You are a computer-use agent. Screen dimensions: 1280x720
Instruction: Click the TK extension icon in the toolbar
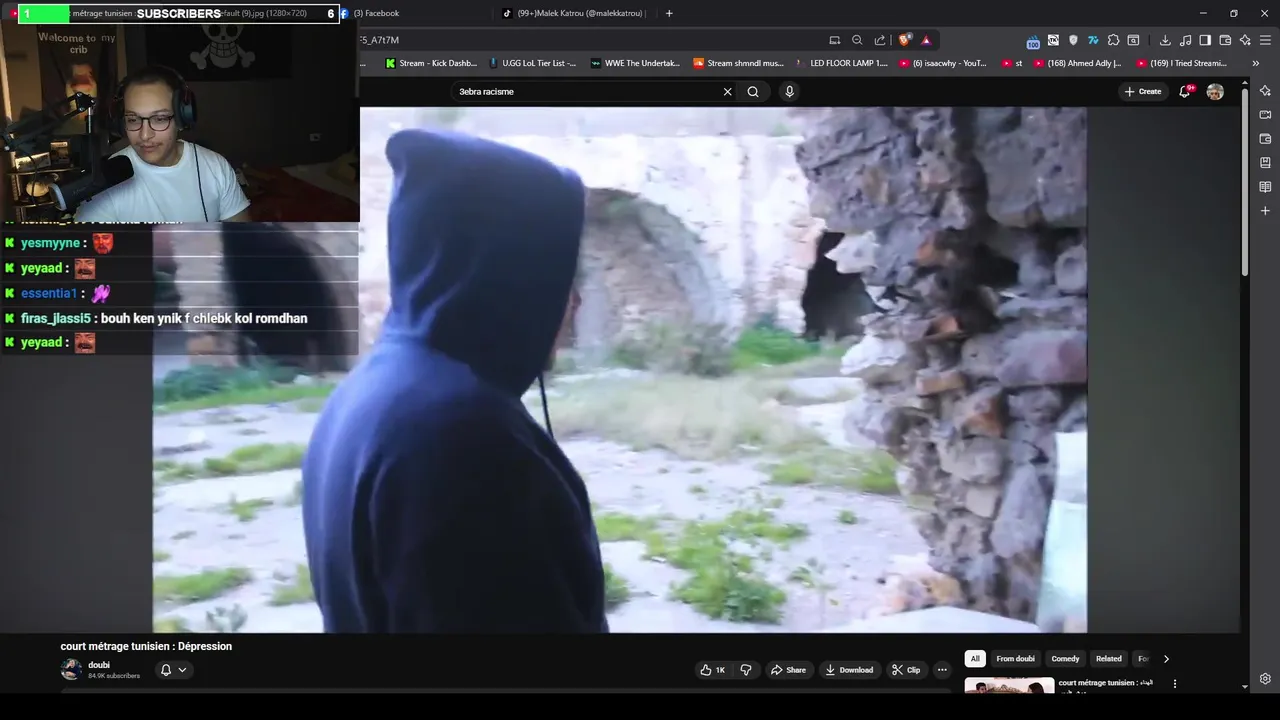1053,40
